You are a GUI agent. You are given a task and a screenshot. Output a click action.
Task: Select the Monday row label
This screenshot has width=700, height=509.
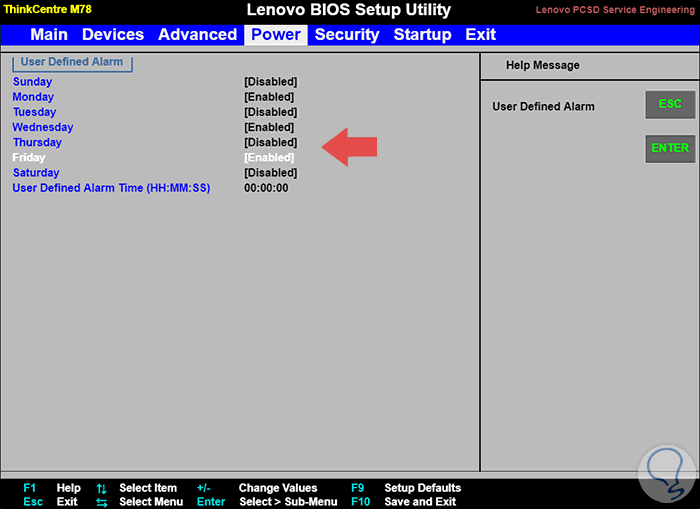pos(33,97)
